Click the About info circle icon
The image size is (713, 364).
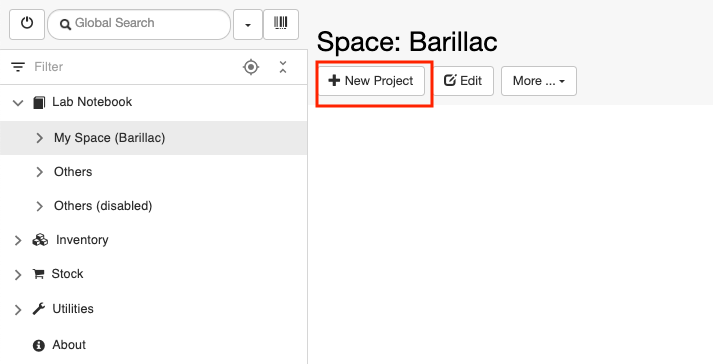coord(39,345)
